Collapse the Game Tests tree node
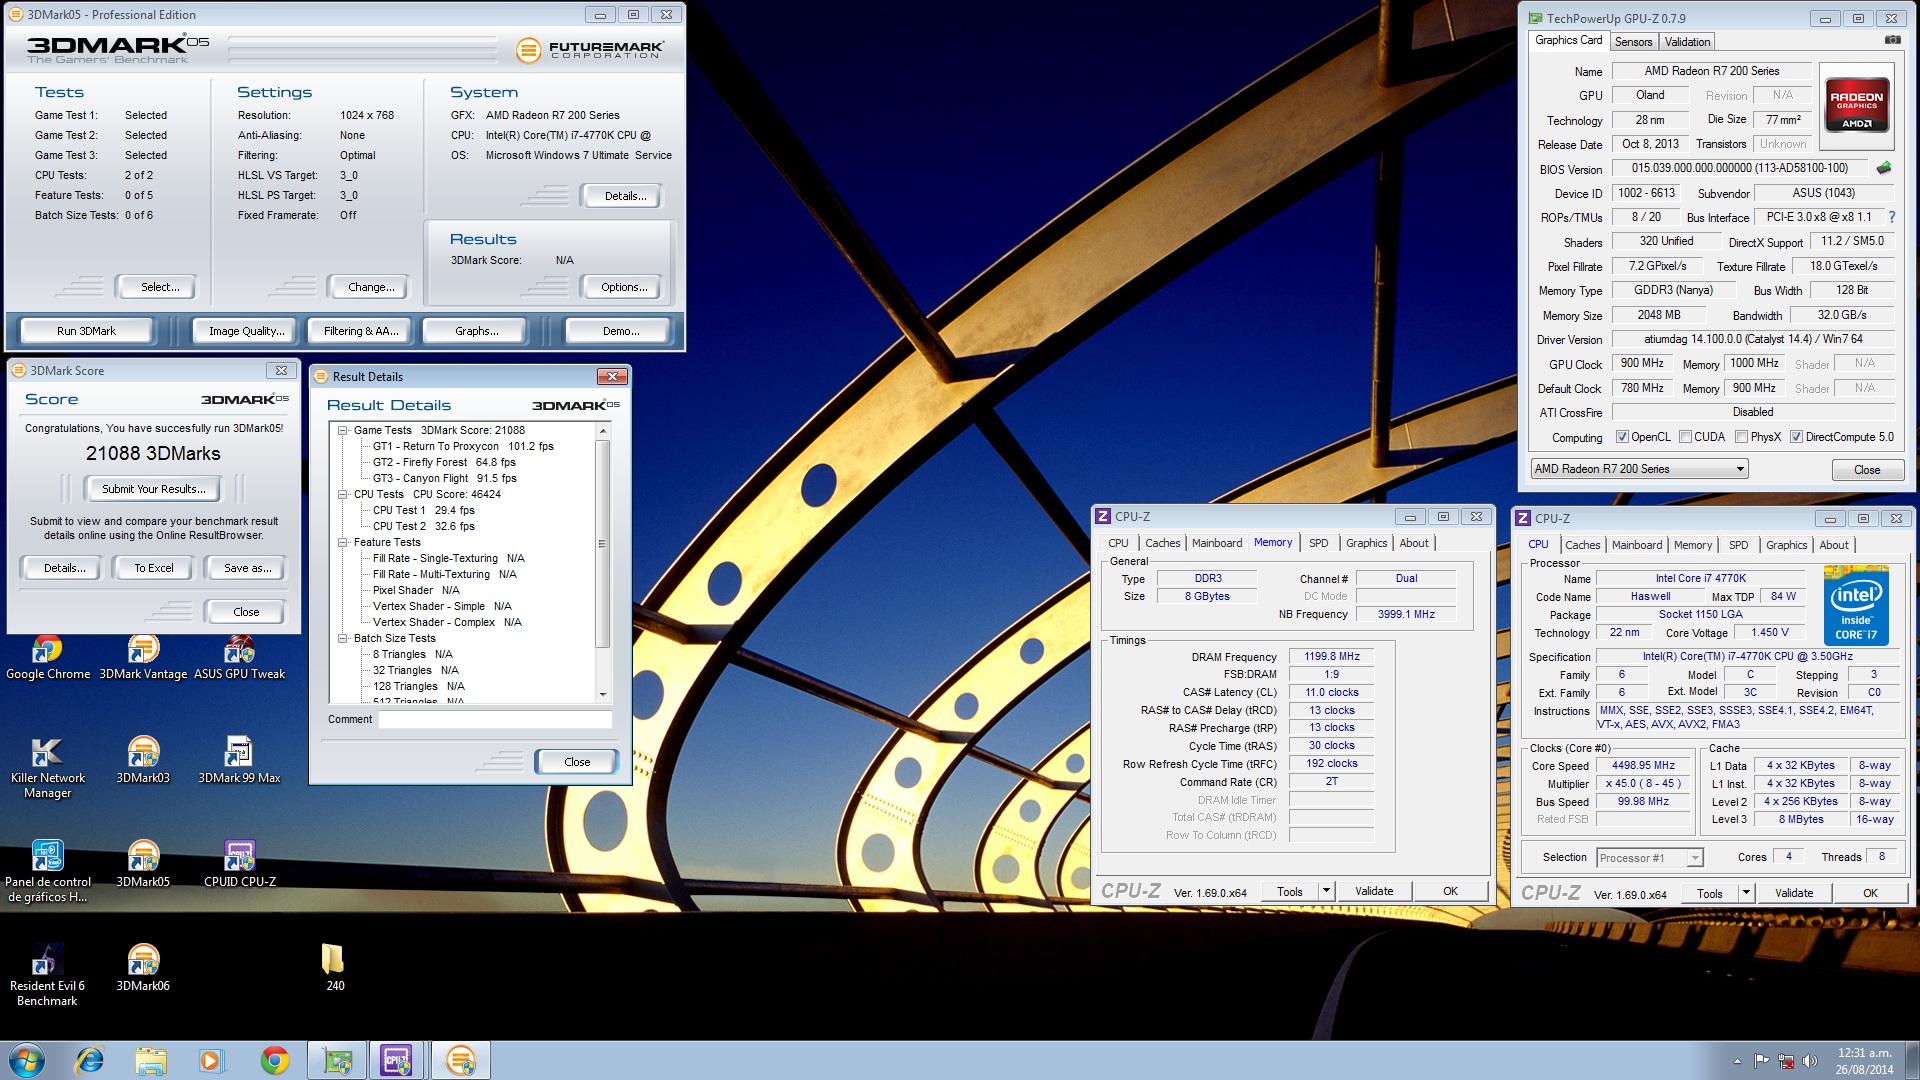The height and width of the screenshot is (1080, 1920). 343,430
